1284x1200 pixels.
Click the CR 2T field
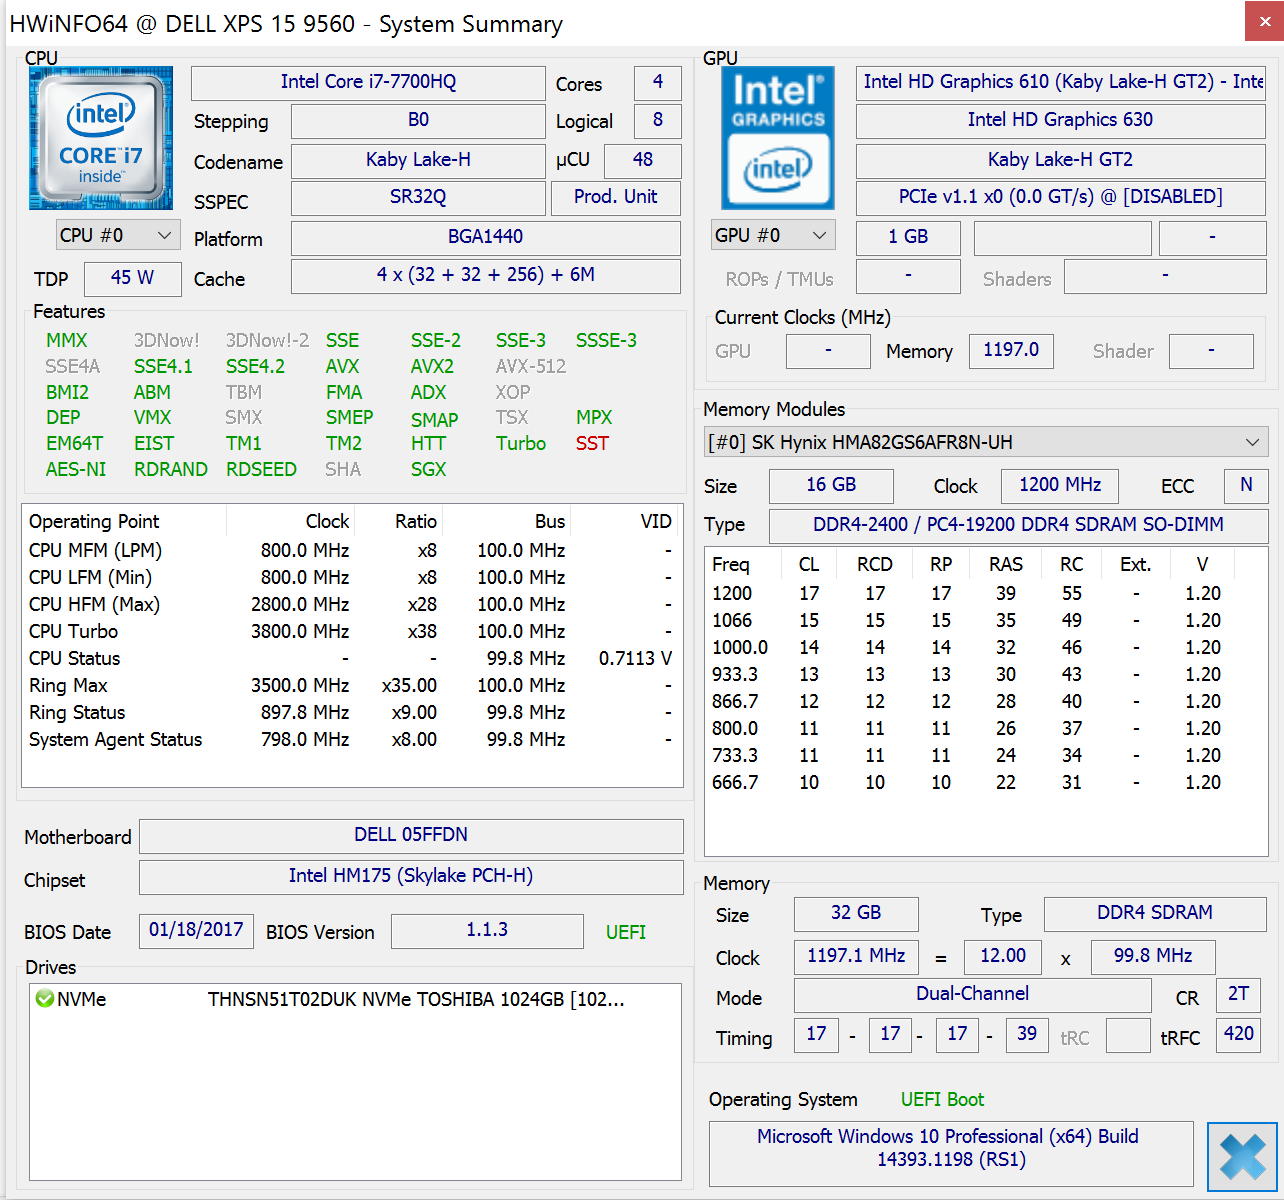[x=1238, y=994]
